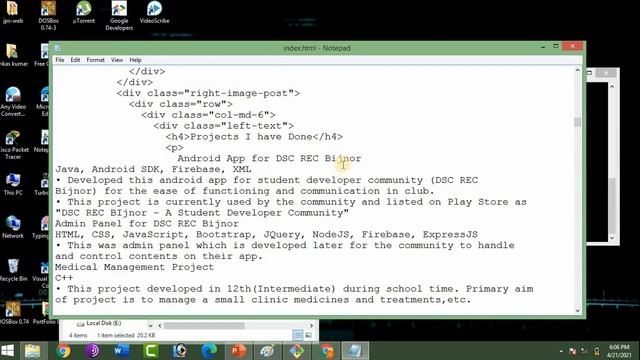Open the Paint palette taskbar icon
The width and height of the screenshot is (640, 360).
[x=268, y=351]
